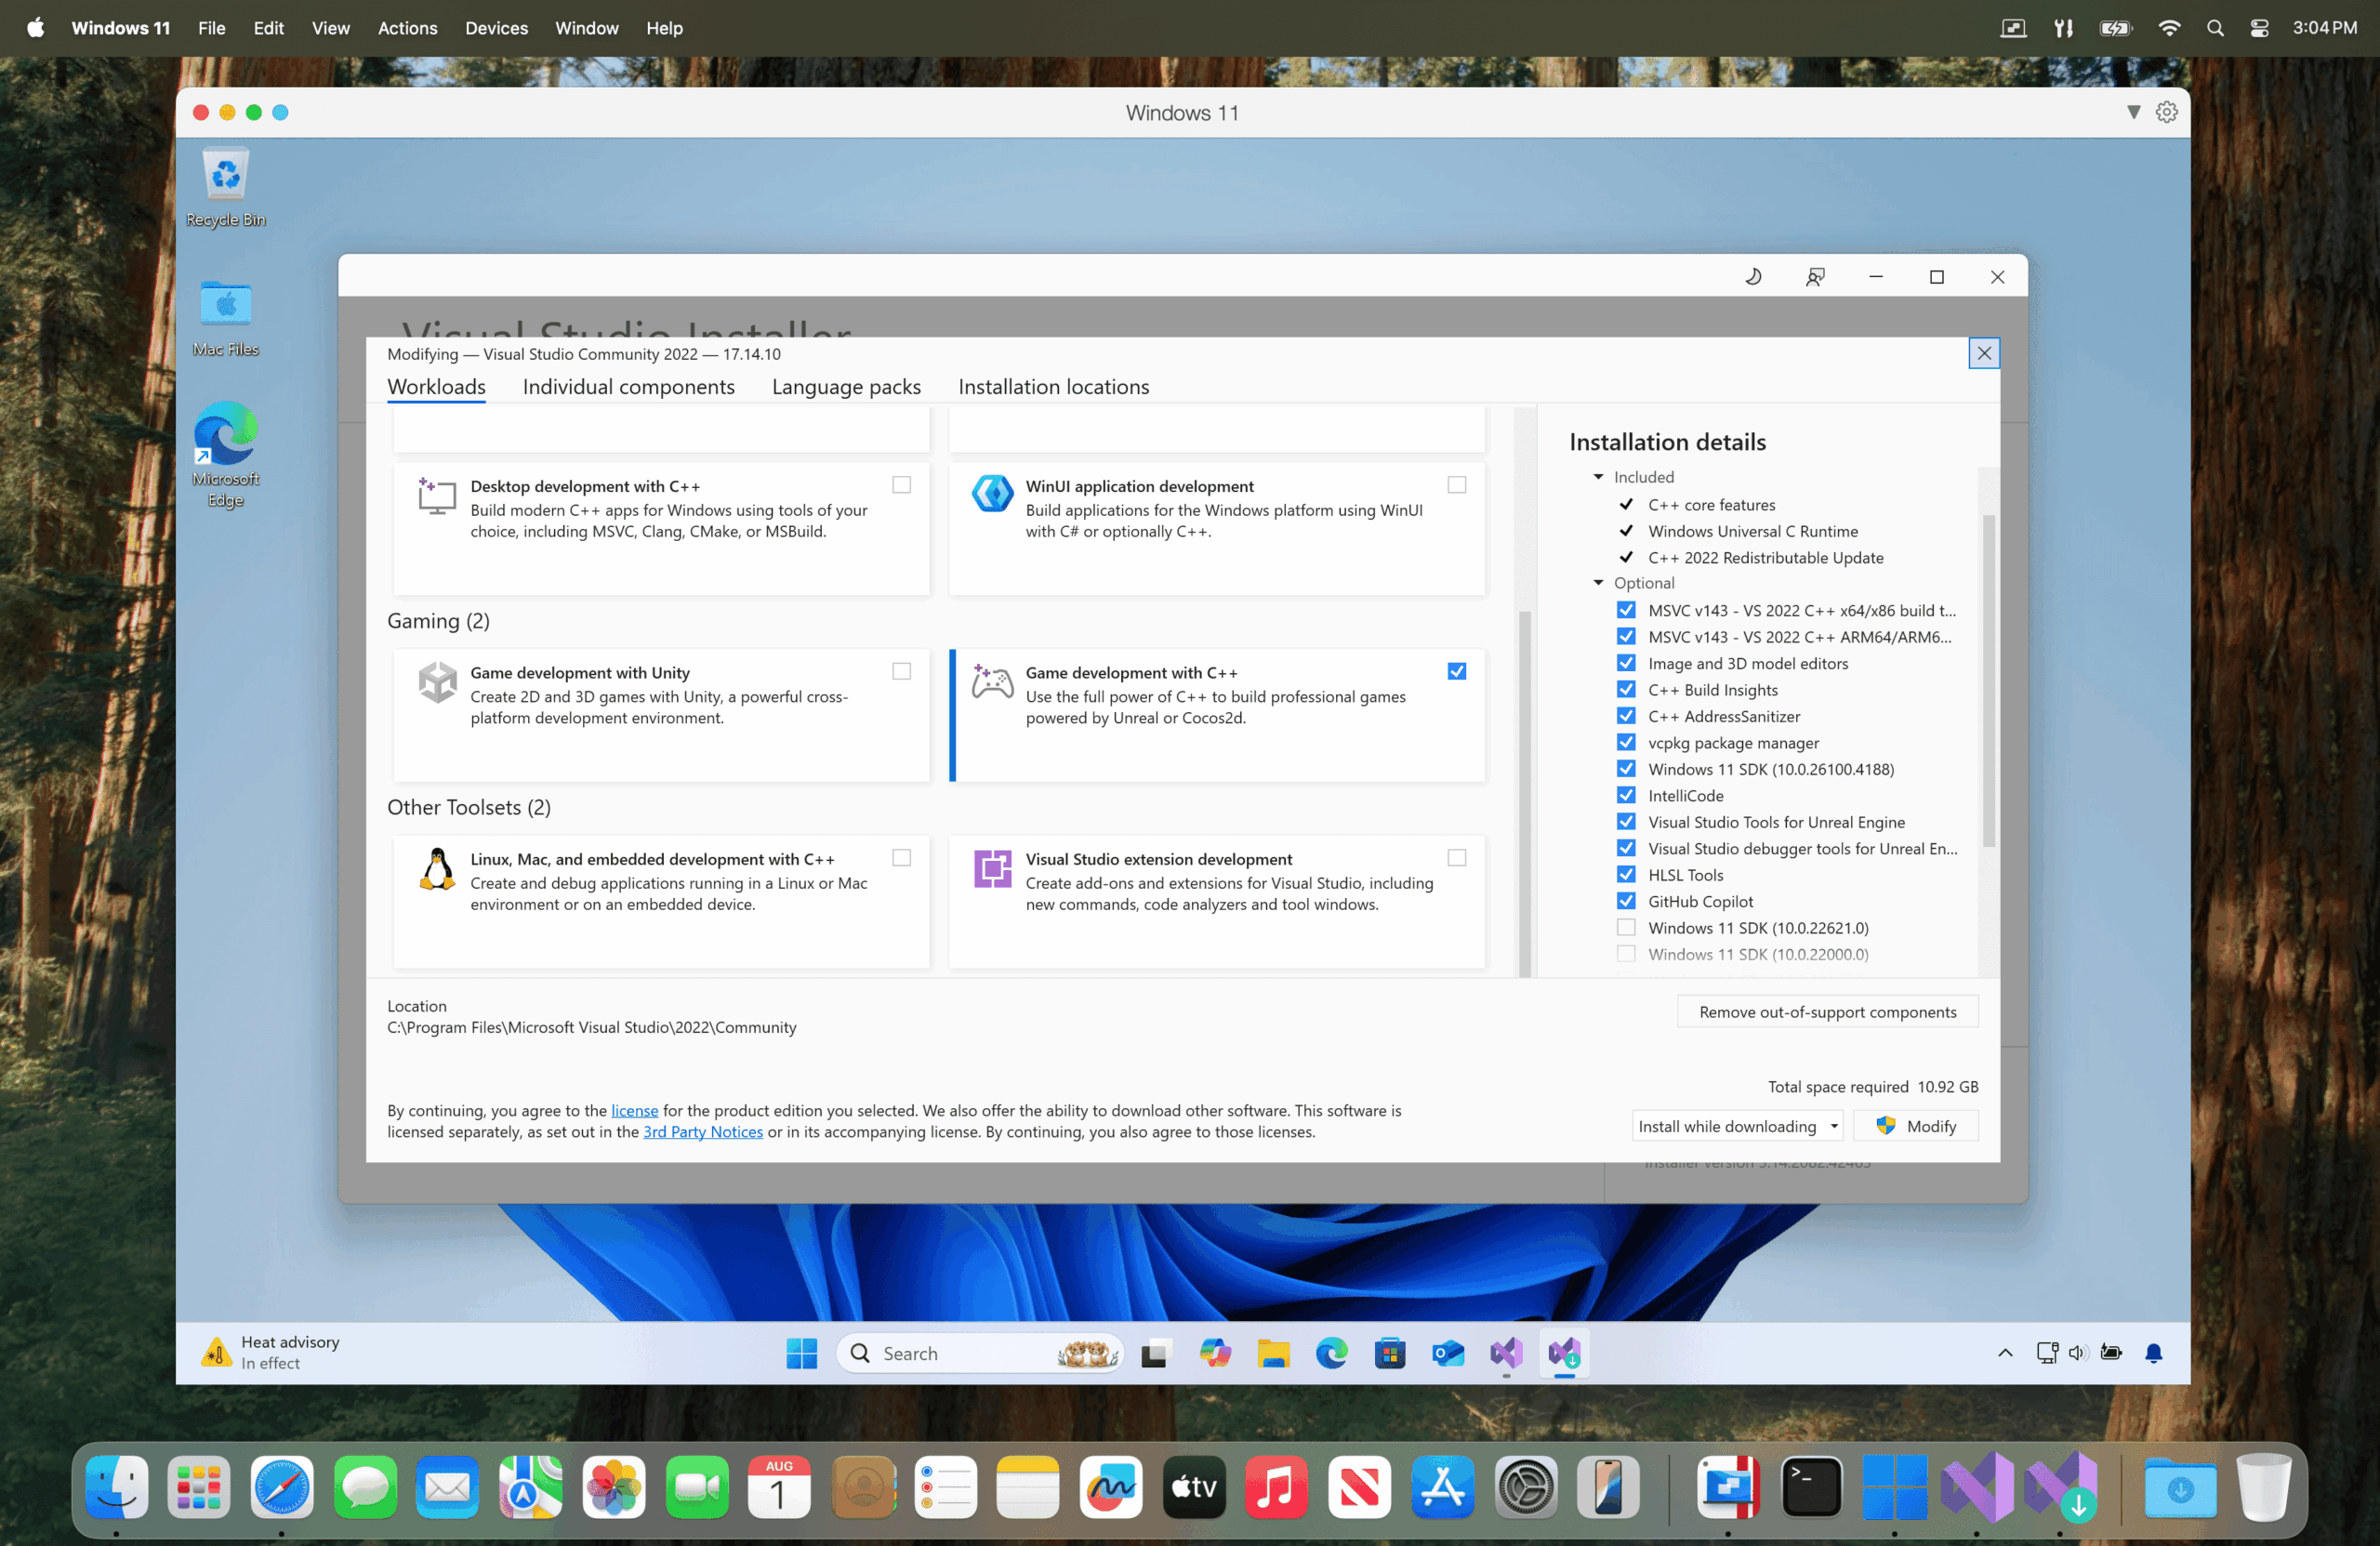Click the feedback icon in installer title bar

(x=1815, y=277)
